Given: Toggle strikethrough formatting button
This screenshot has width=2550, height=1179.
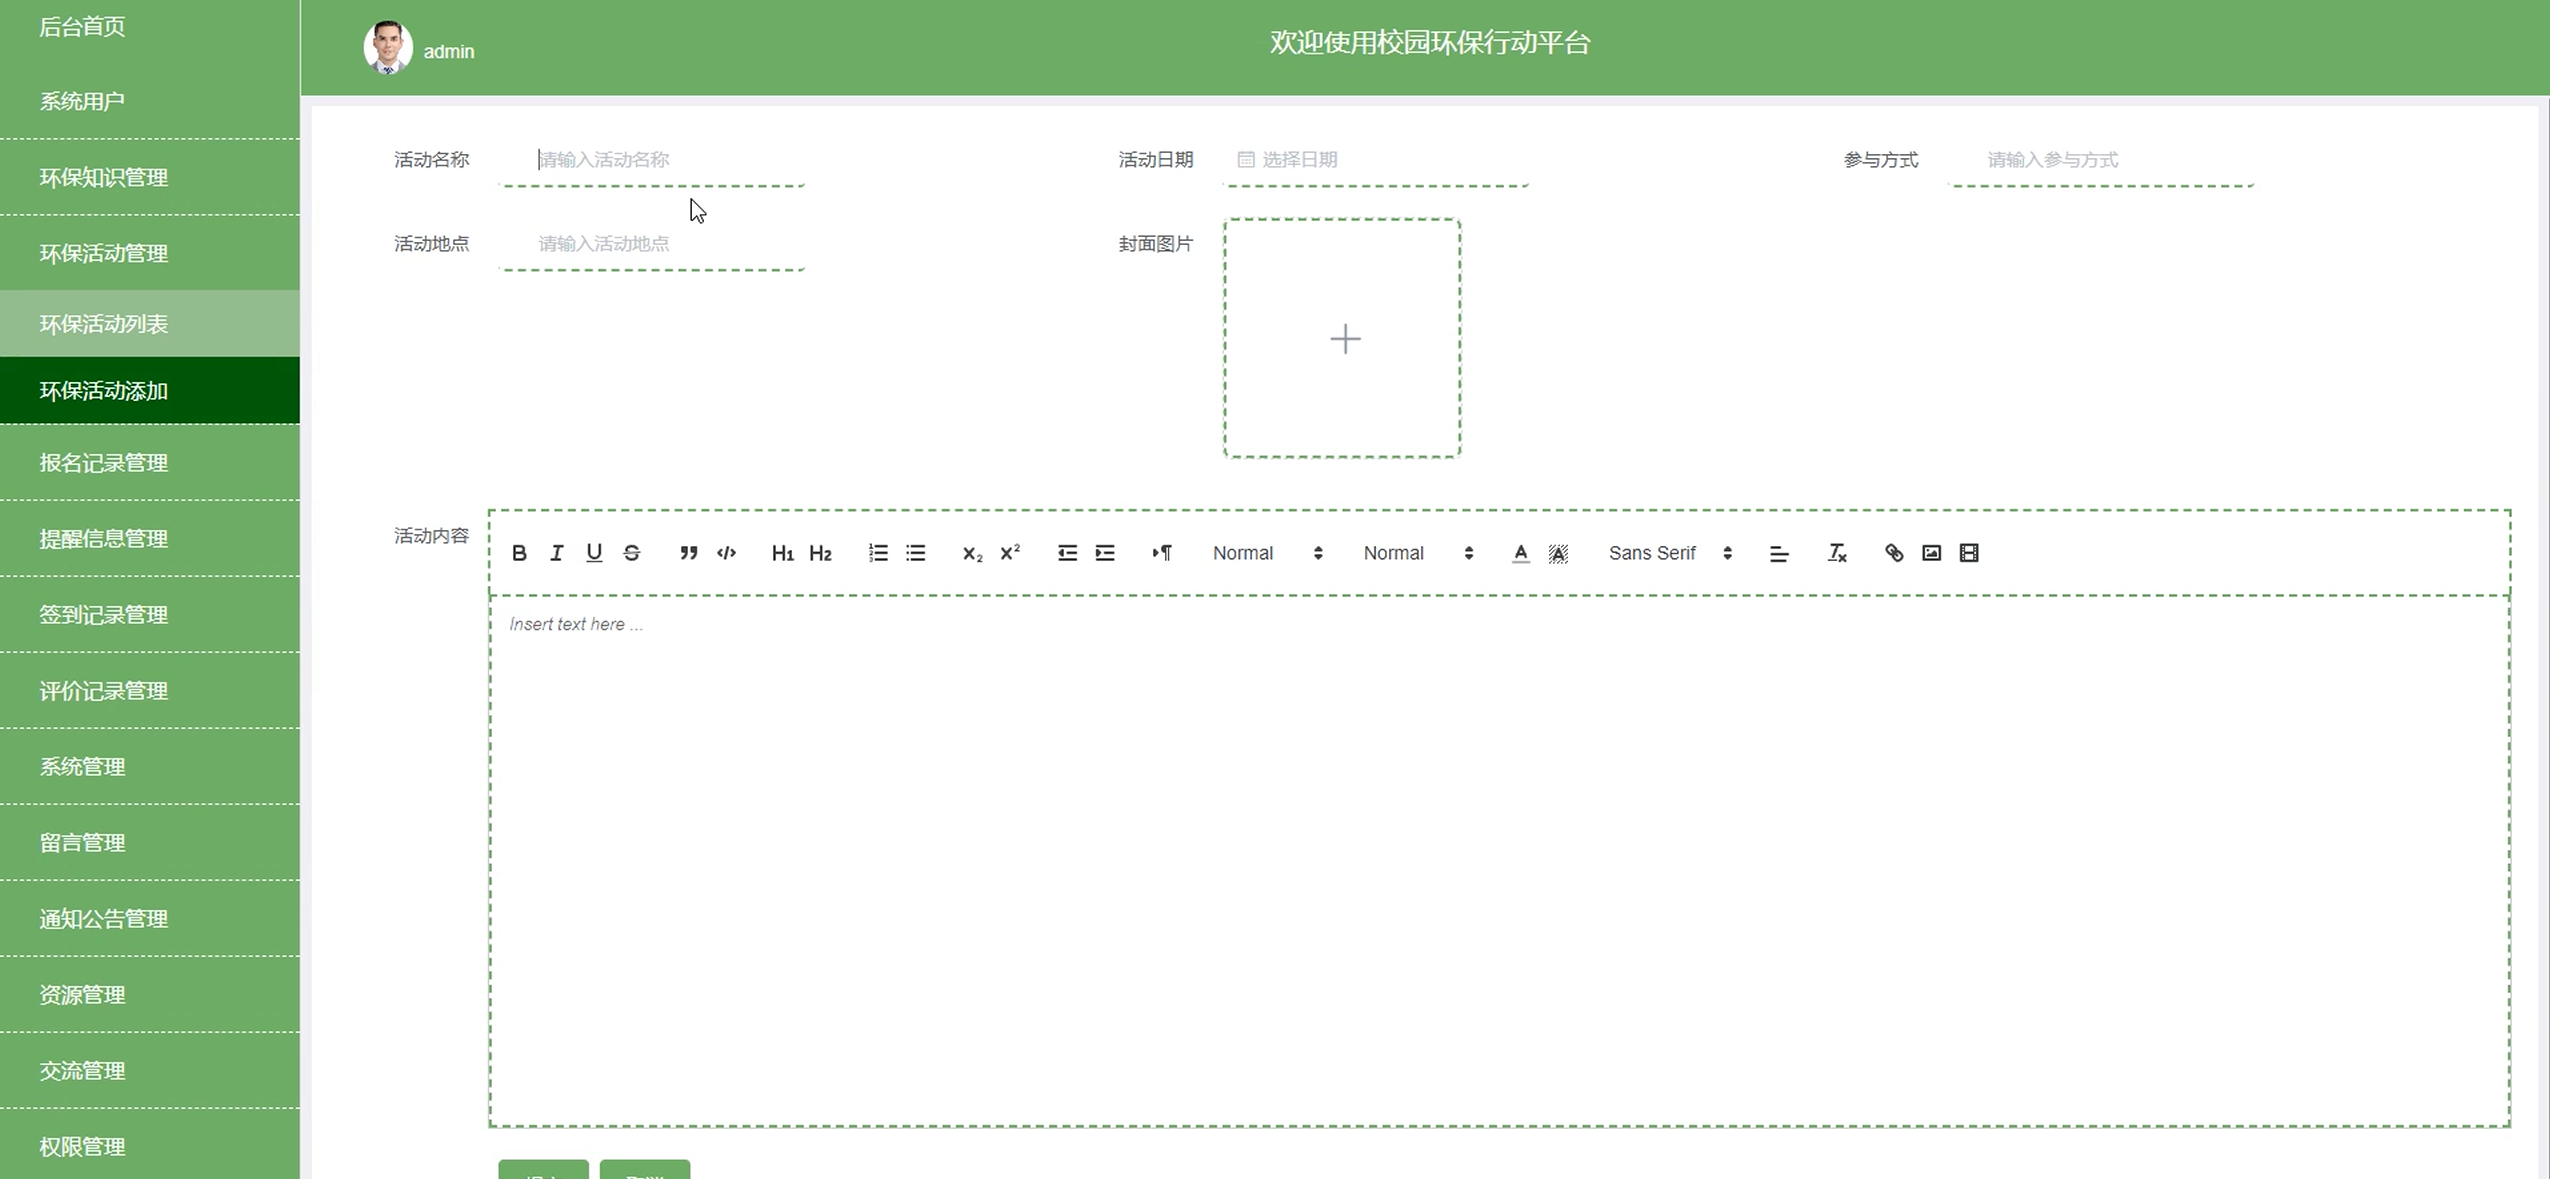Looking at the screenshot, I should click(x=632, y=553).
